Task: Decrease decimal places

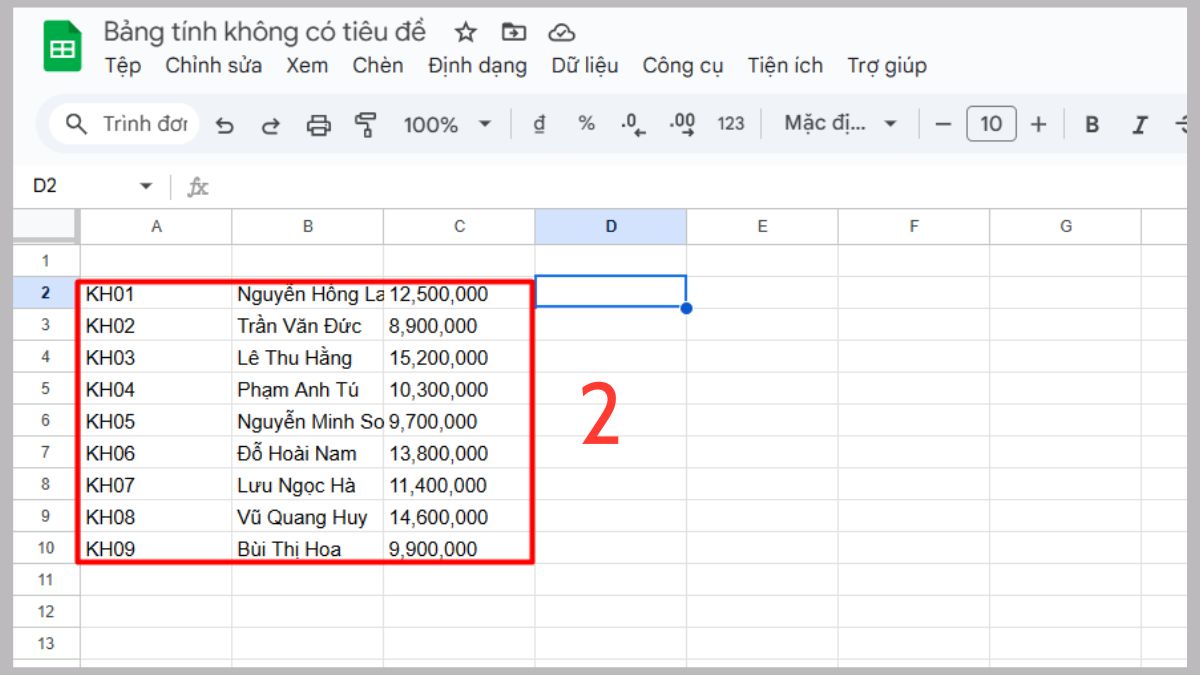Action: [630, 124]
